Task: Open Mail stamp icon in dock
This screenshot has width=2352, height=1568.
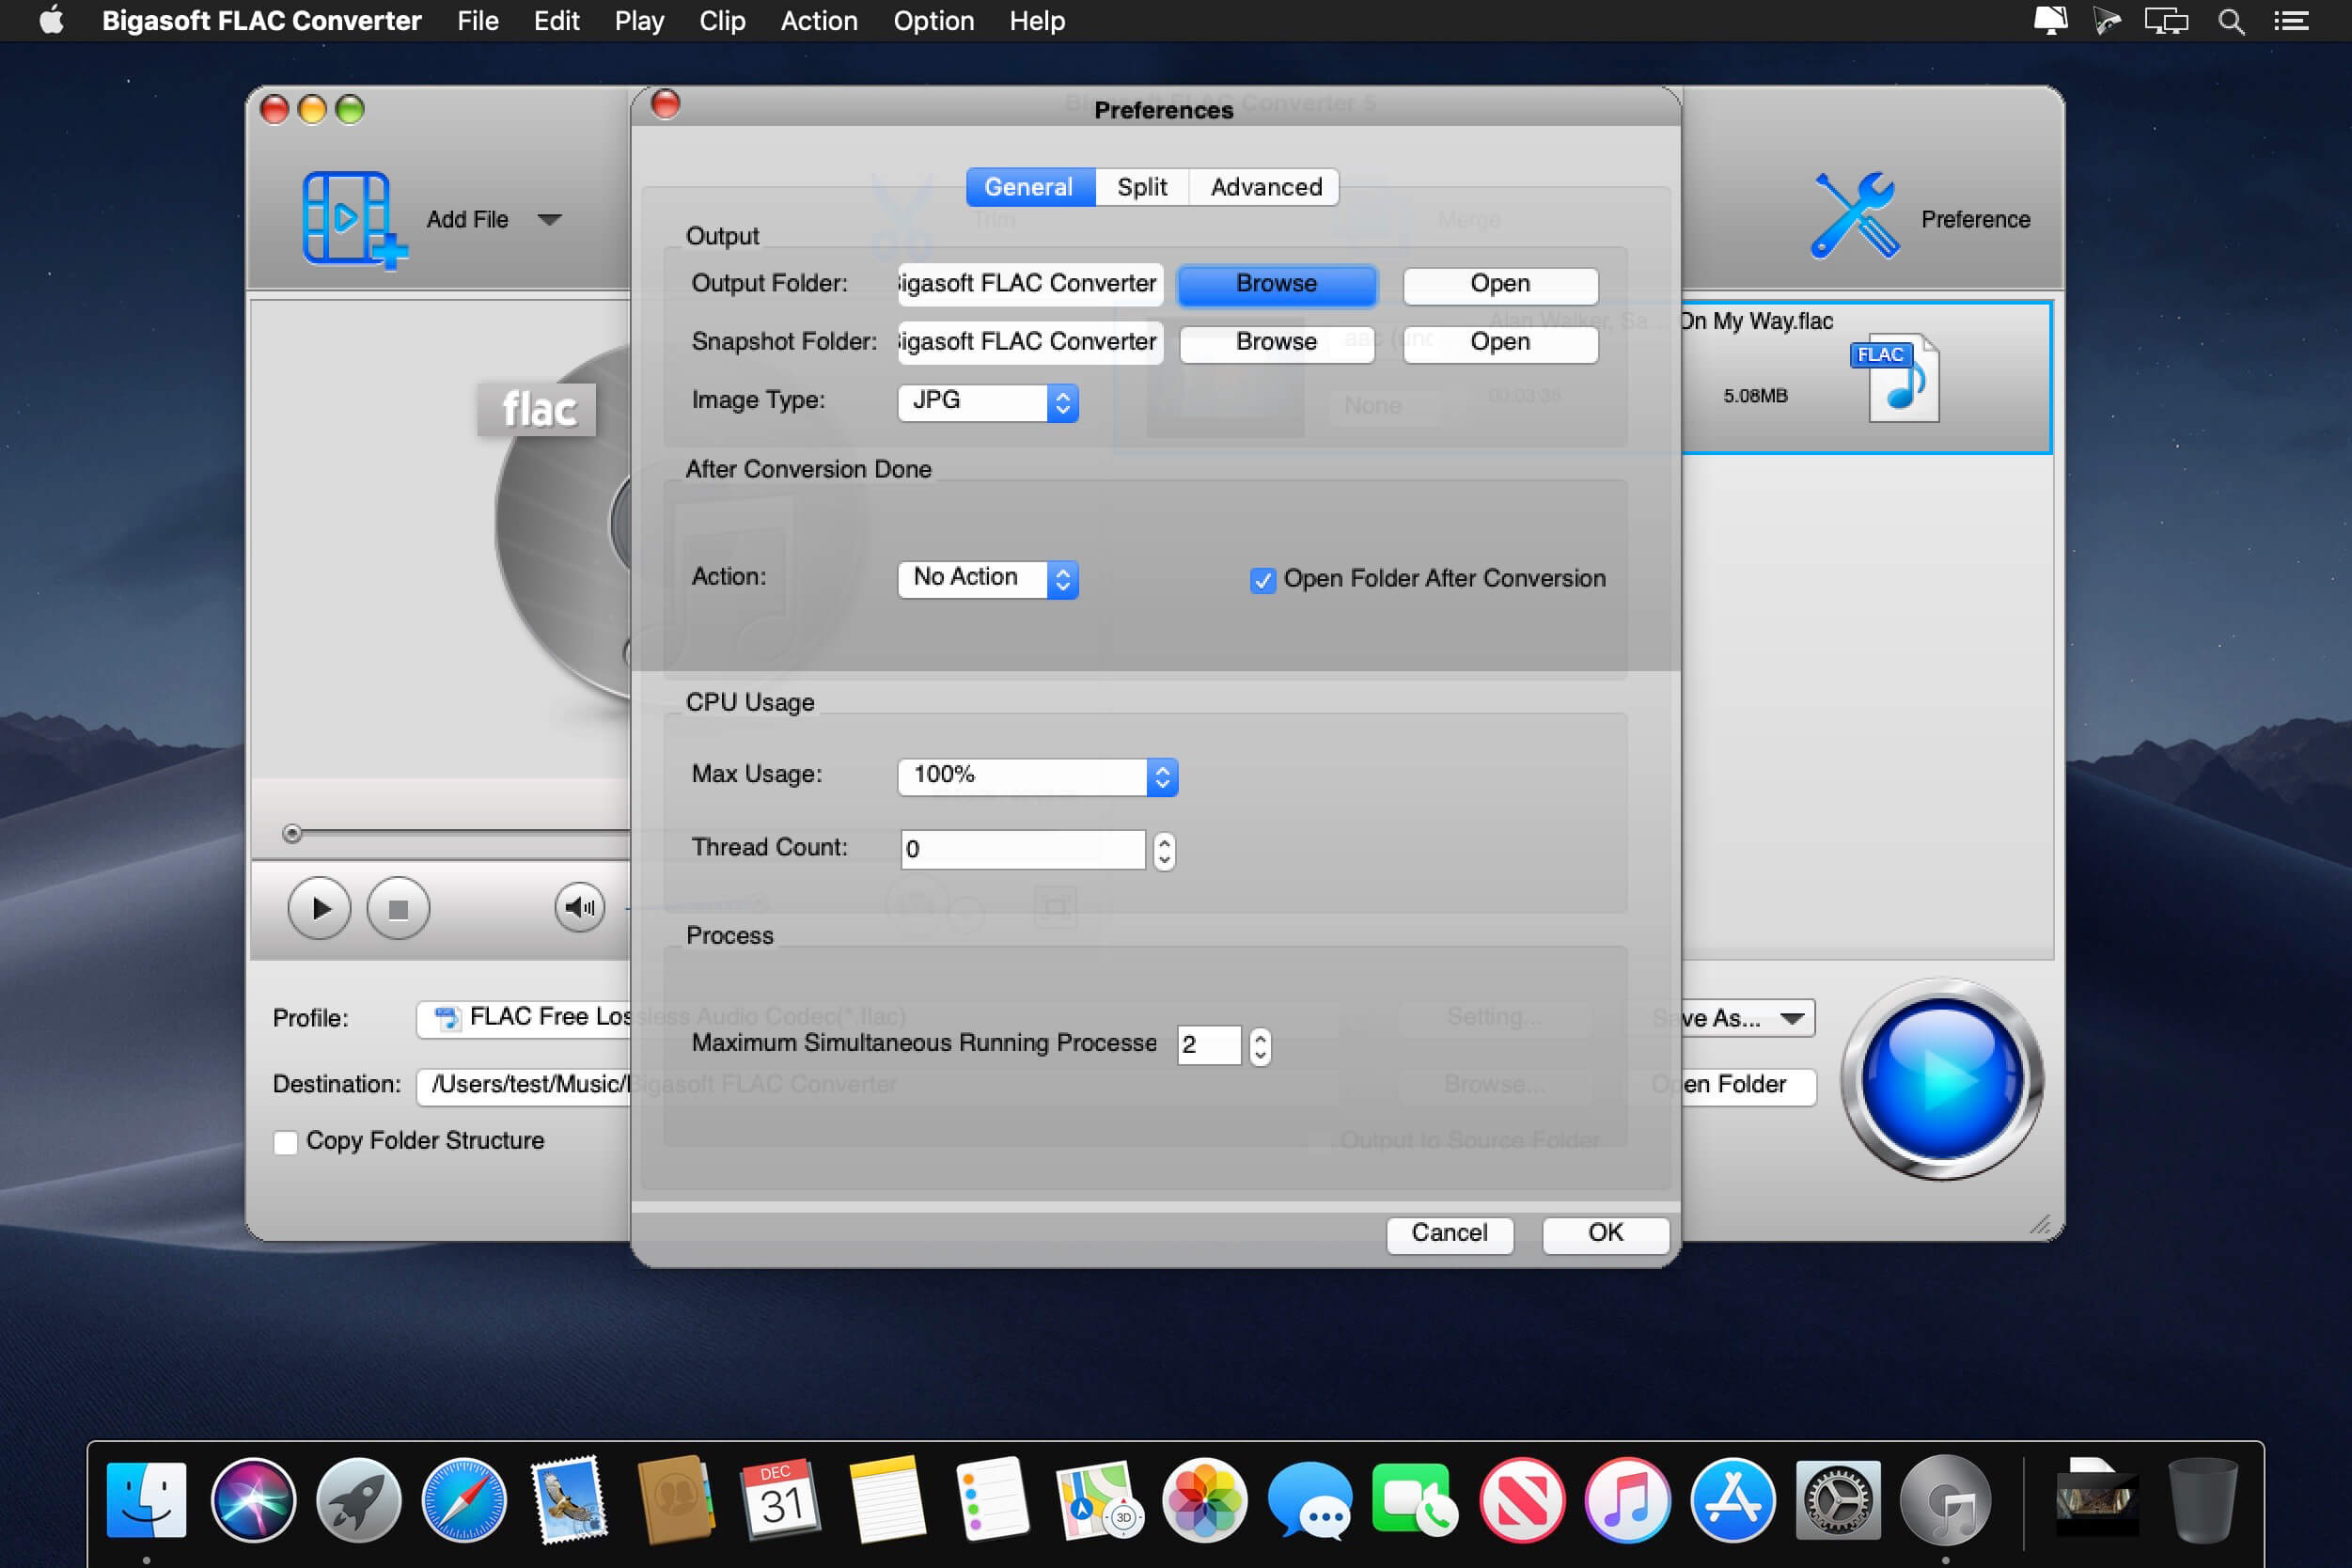Action: 570,1499
